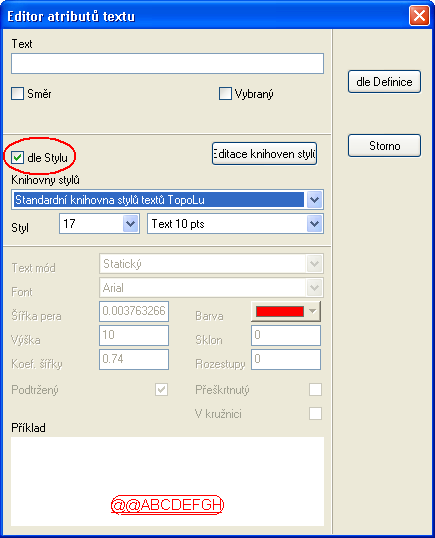
Task: Click the Sklon input field
Action: click(286, 335)
